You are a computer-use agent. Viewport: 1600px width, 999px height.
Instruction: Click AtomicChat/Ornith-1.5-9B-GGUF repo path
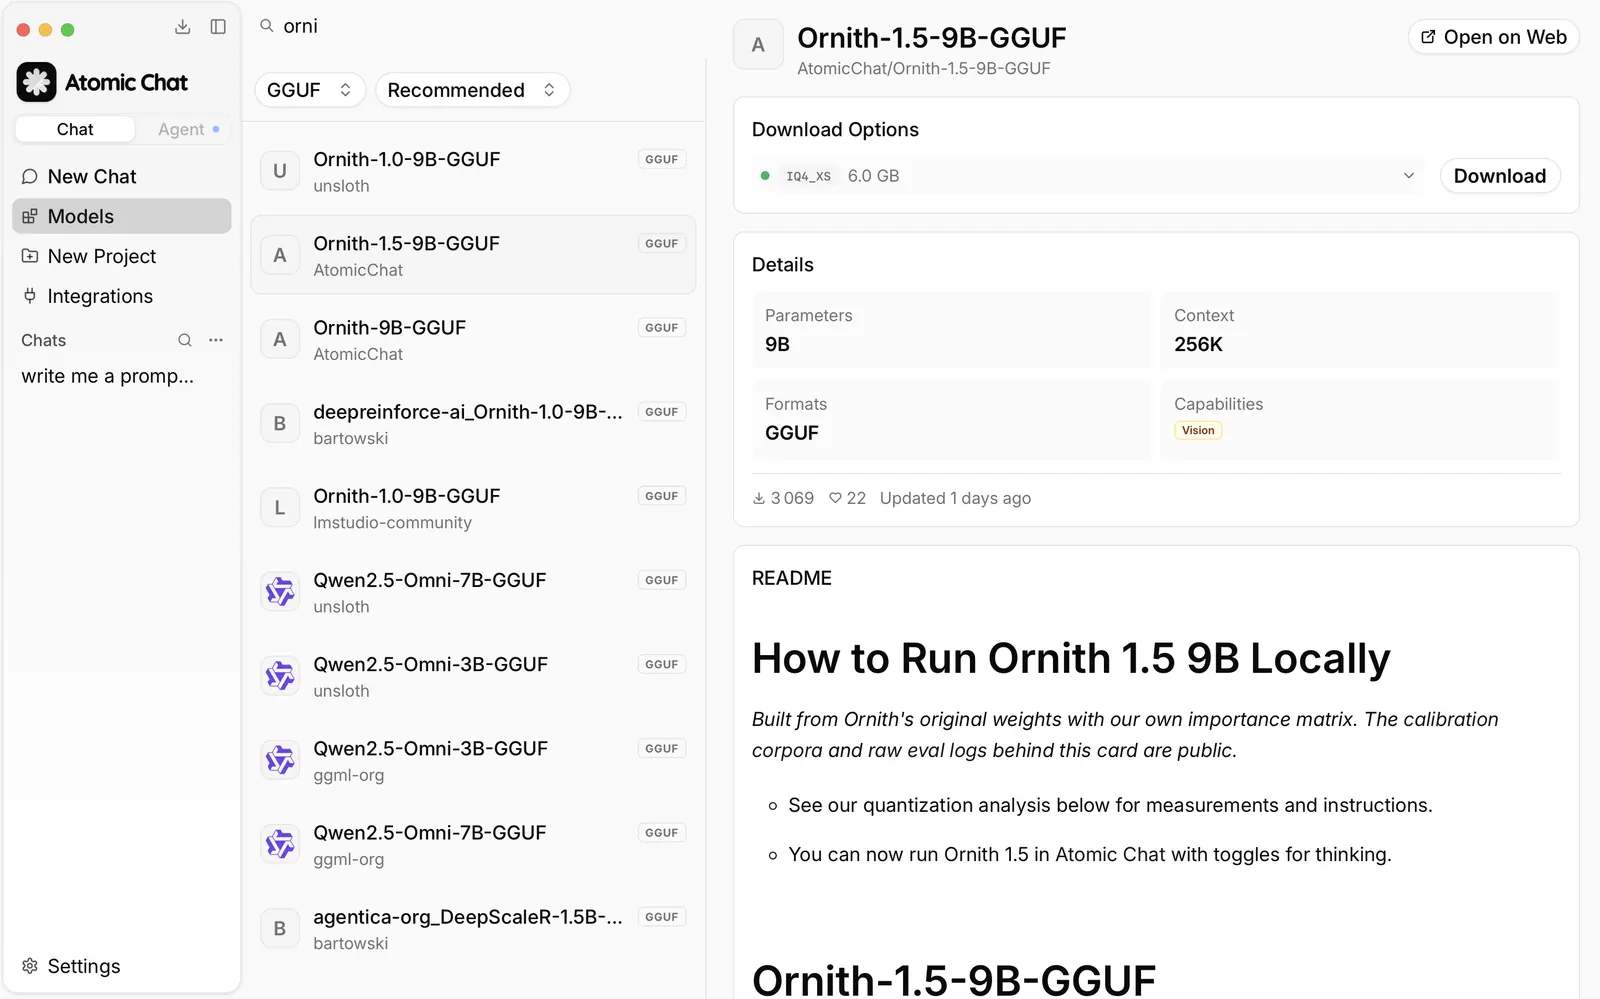point(924,68)
